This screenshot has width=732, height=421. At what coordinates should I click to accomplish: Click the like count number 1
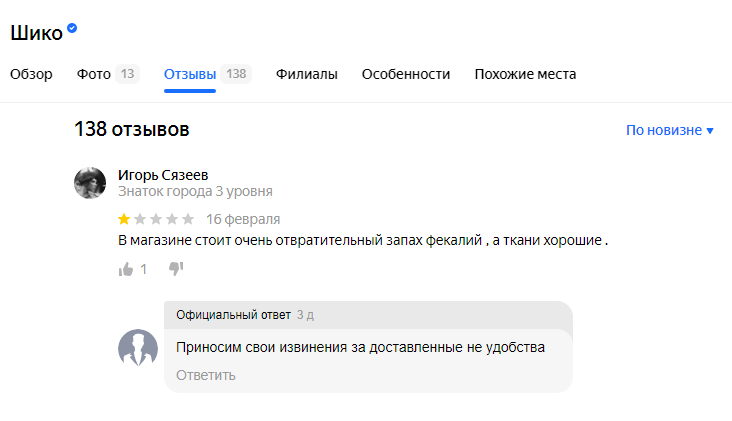coord(144,269)
